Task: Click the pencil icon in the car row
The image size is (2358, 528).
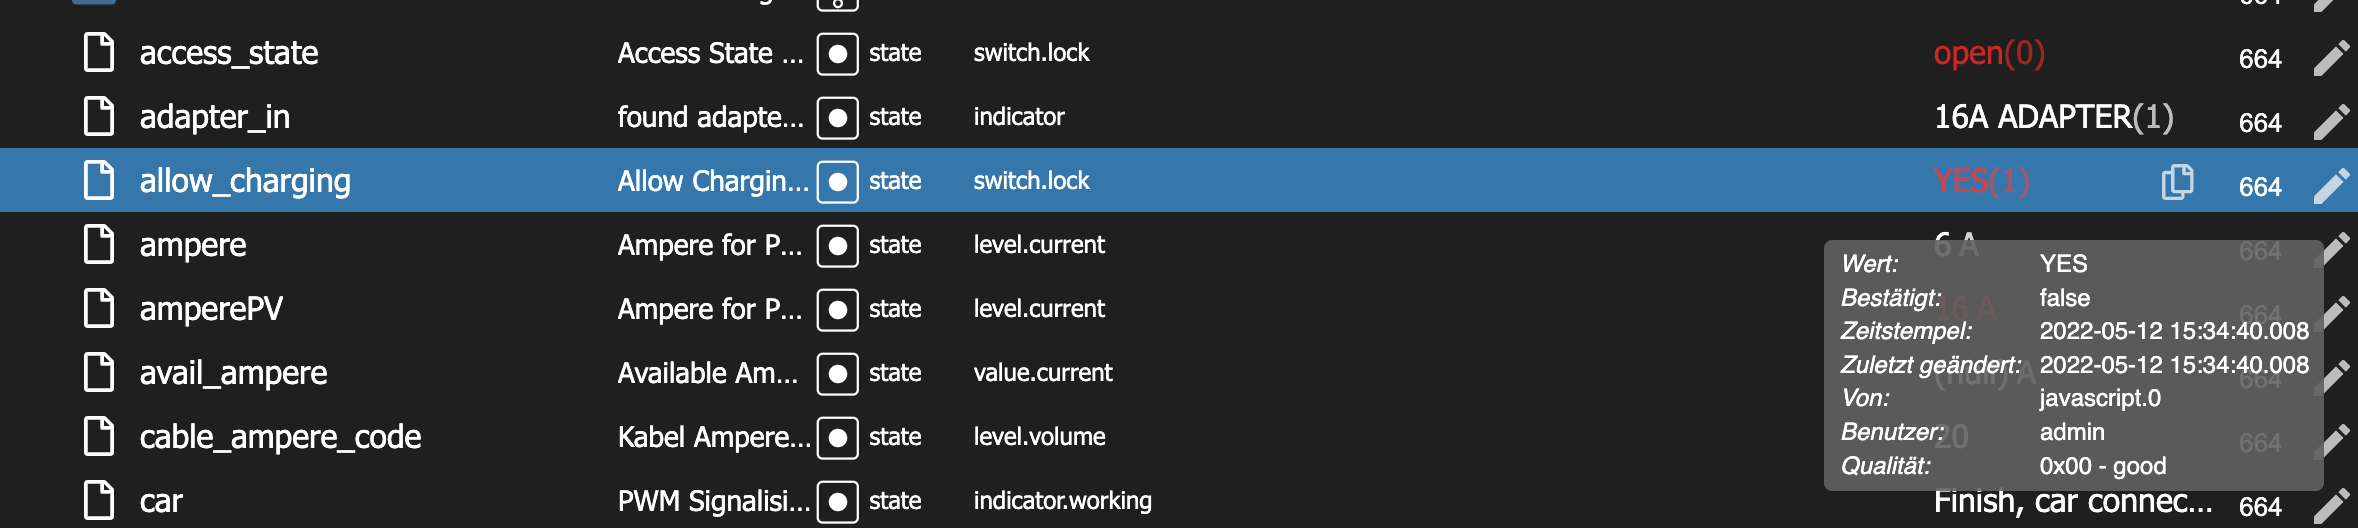Action: [x=2331, y=506]
